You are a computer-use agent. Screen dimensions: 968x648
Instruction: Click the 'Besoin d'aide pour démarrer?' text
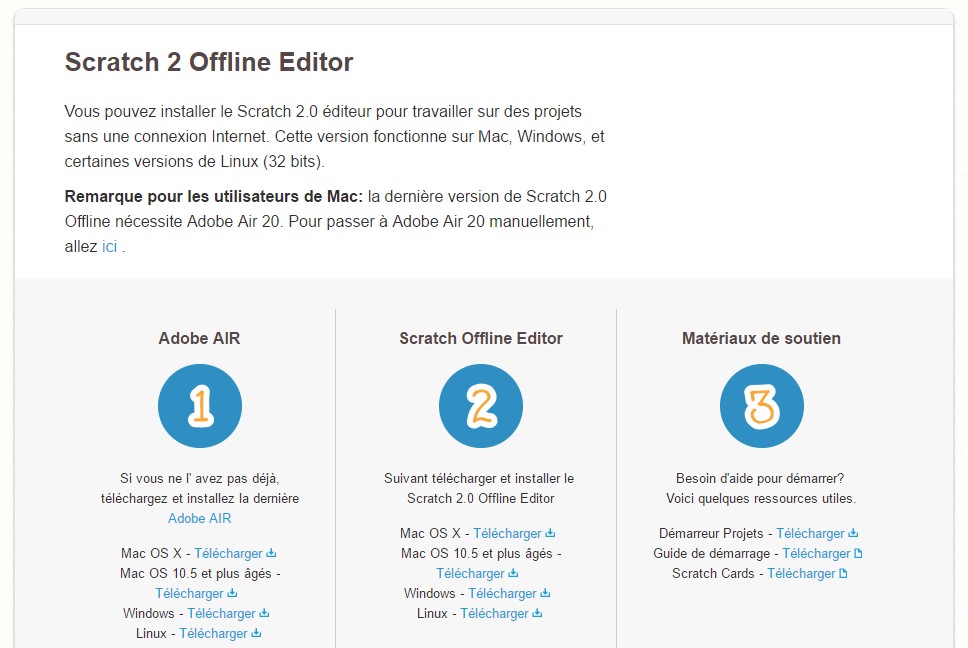coord(760,478)
